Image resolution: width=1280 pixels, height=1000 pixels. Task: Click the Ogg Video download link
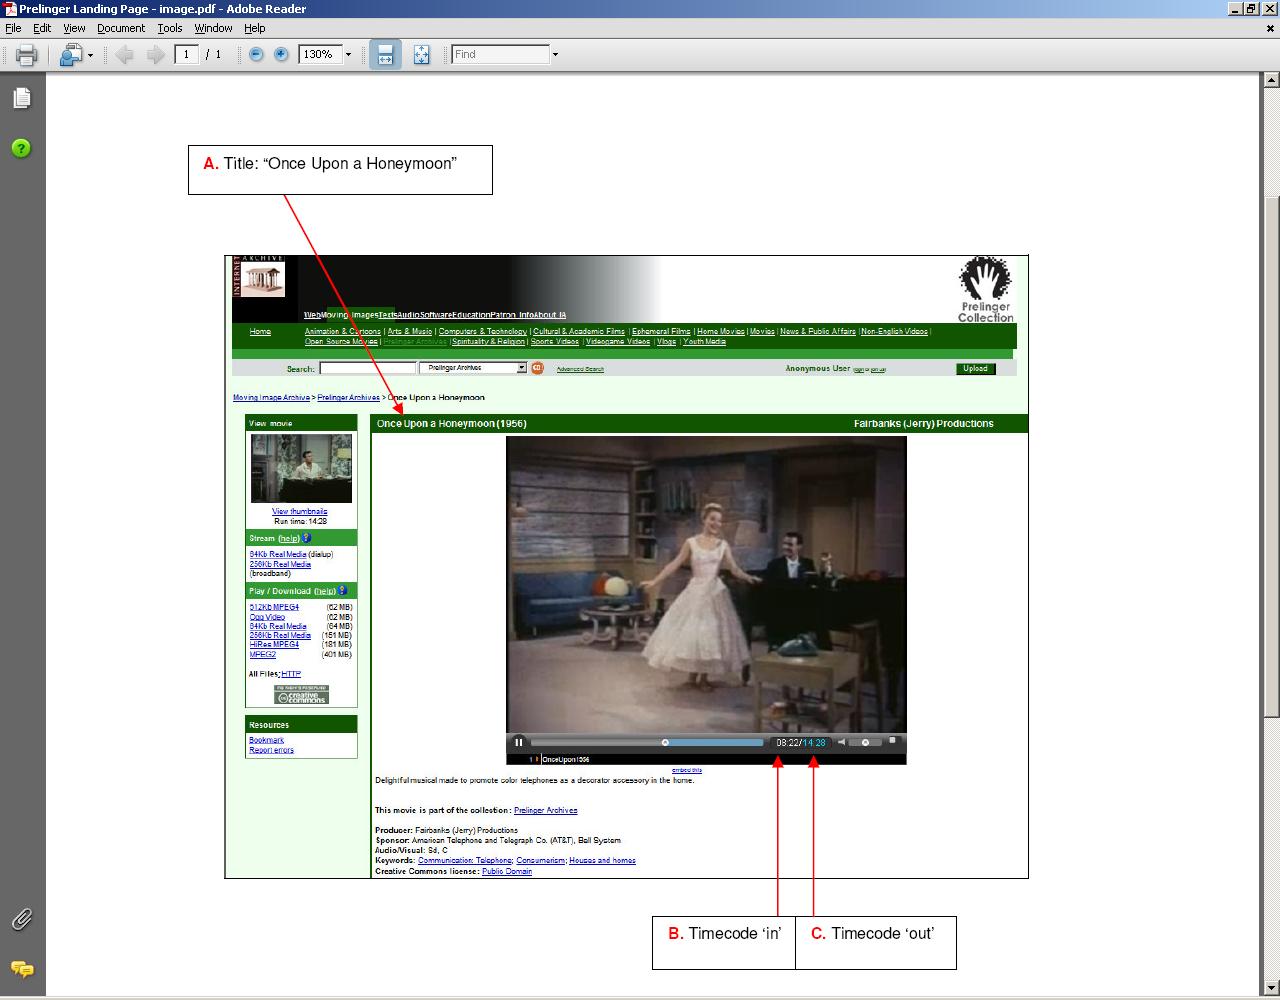pos(267,617)
